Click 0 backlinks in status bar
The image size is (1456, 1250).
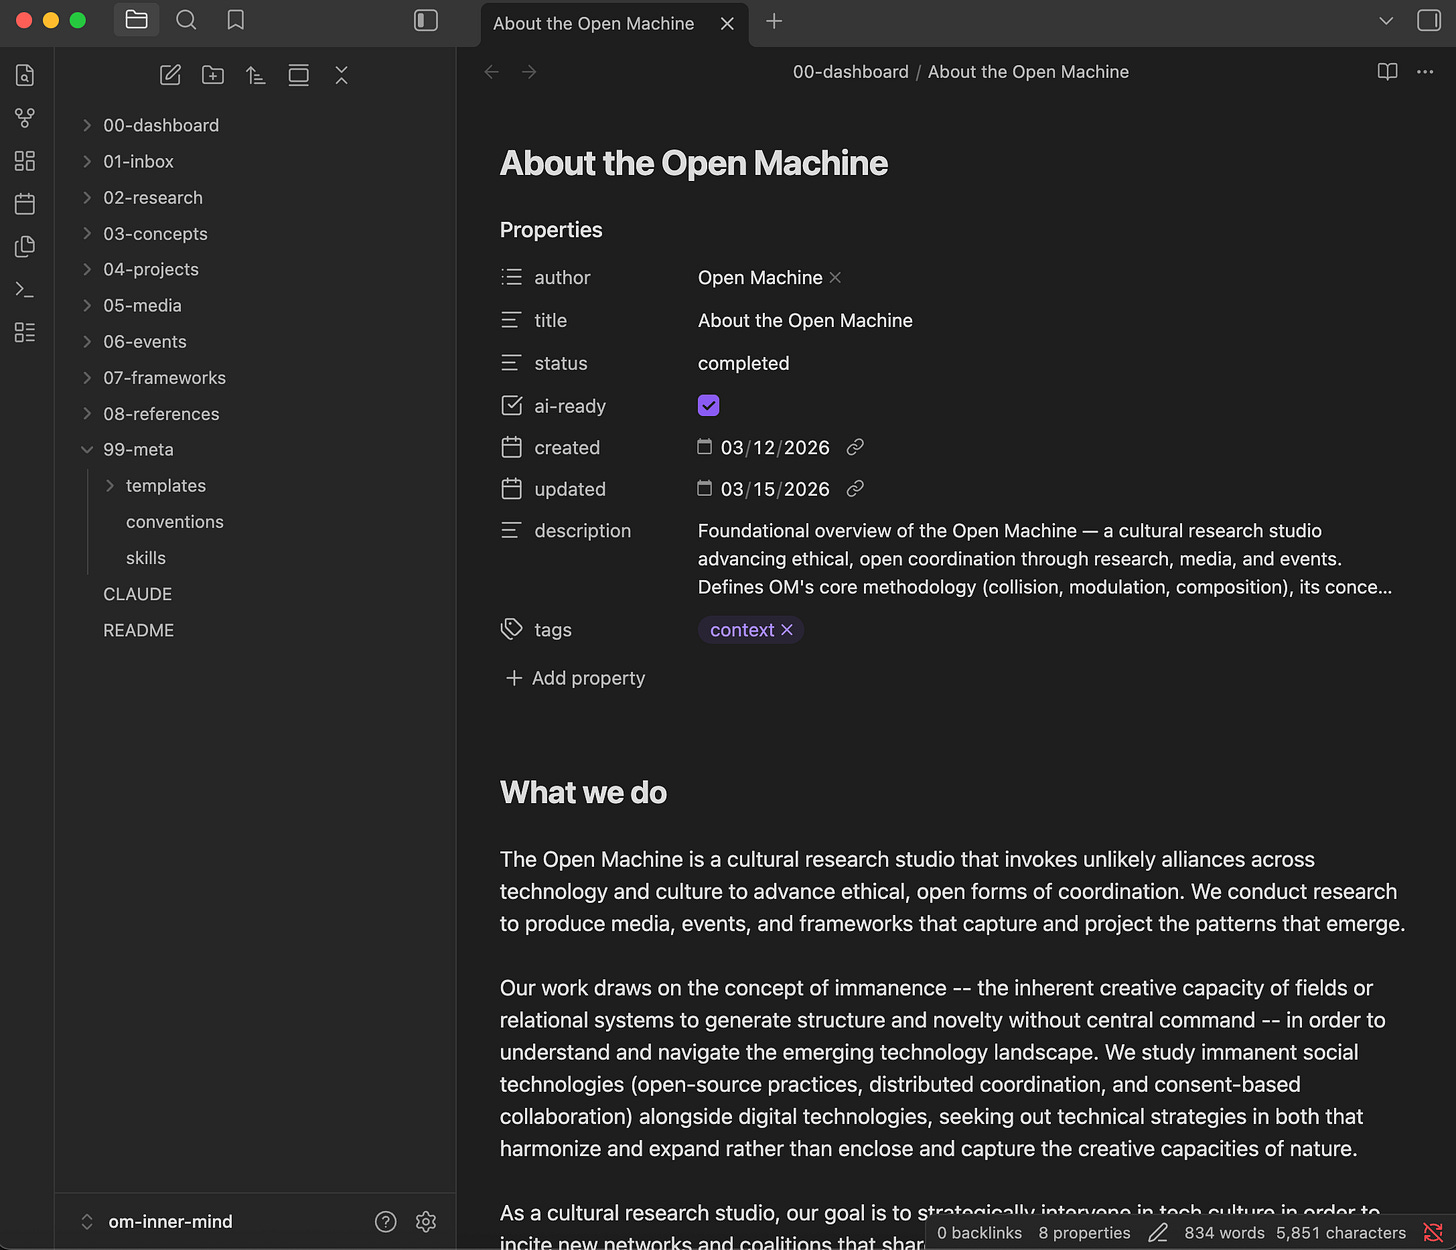point(979,1233)
